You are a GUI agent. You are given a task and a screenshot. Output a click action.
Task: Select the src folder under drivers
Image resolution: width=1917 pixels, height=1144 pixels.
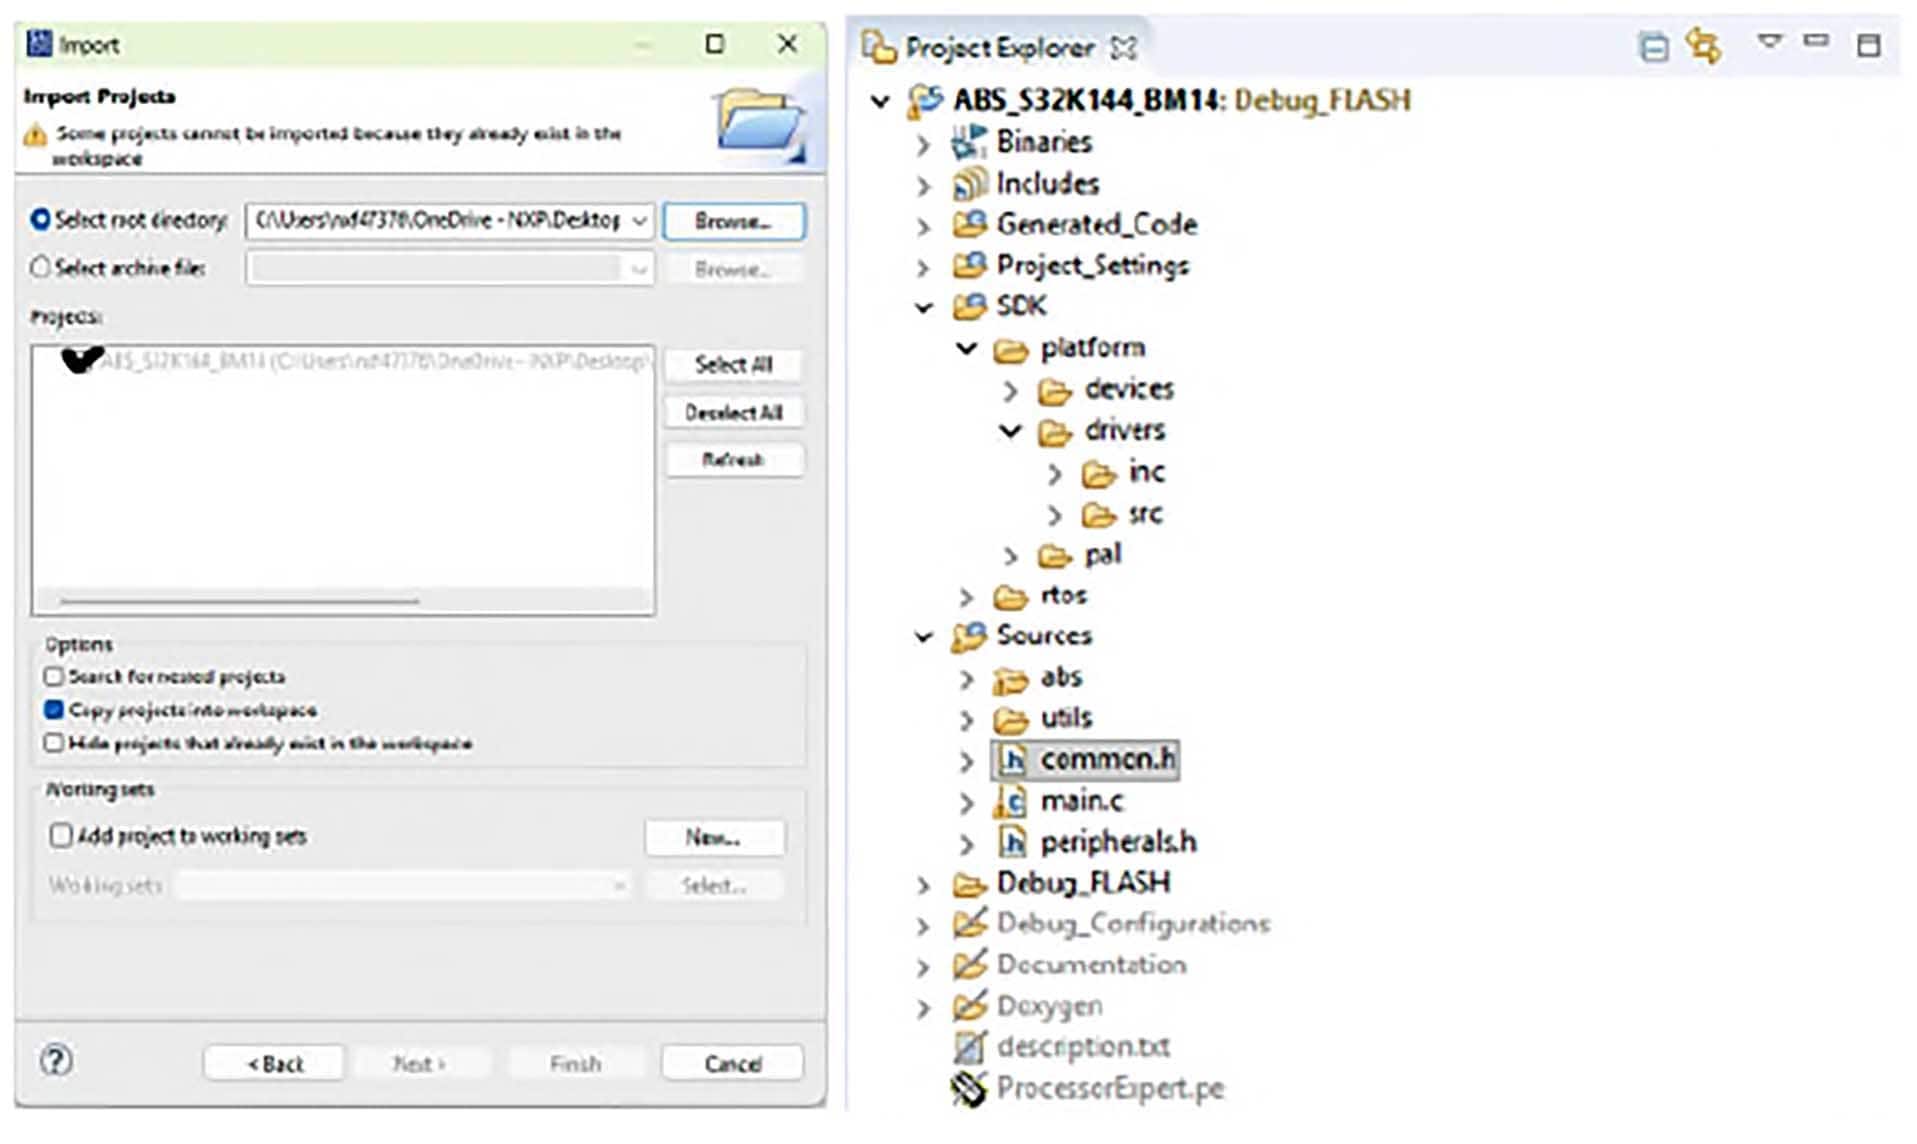pyautogui.click(x=1146, y=514)
